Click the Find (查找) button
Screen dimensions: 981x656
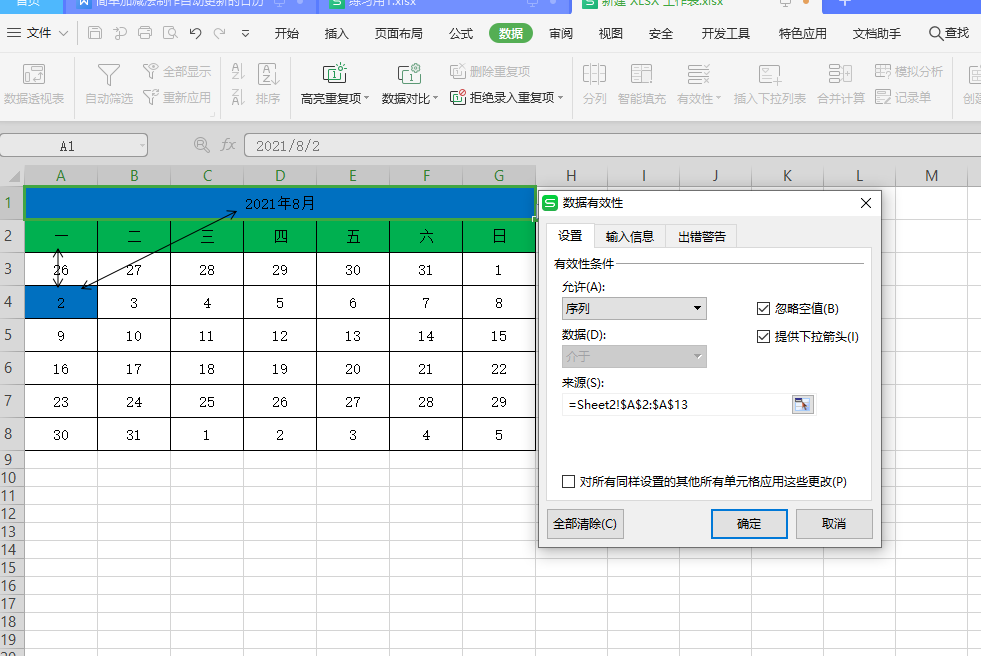click(948, 33)
